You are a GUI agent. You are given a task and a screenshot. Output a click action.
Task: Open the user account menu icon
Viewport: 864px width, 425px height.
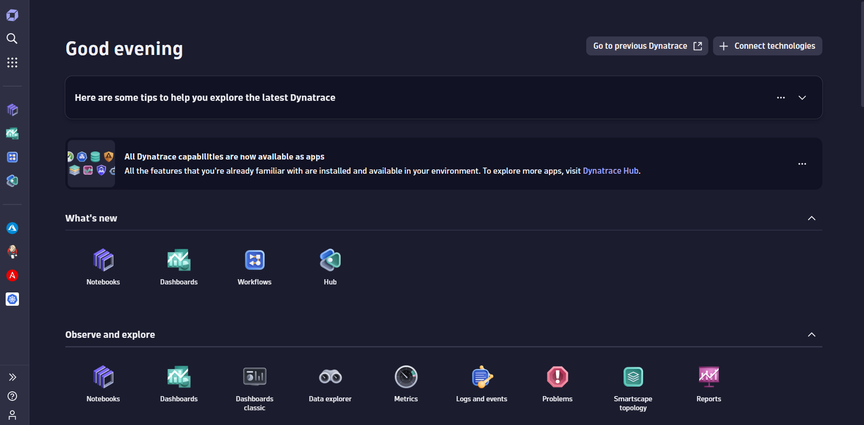[x=12, y=415]
